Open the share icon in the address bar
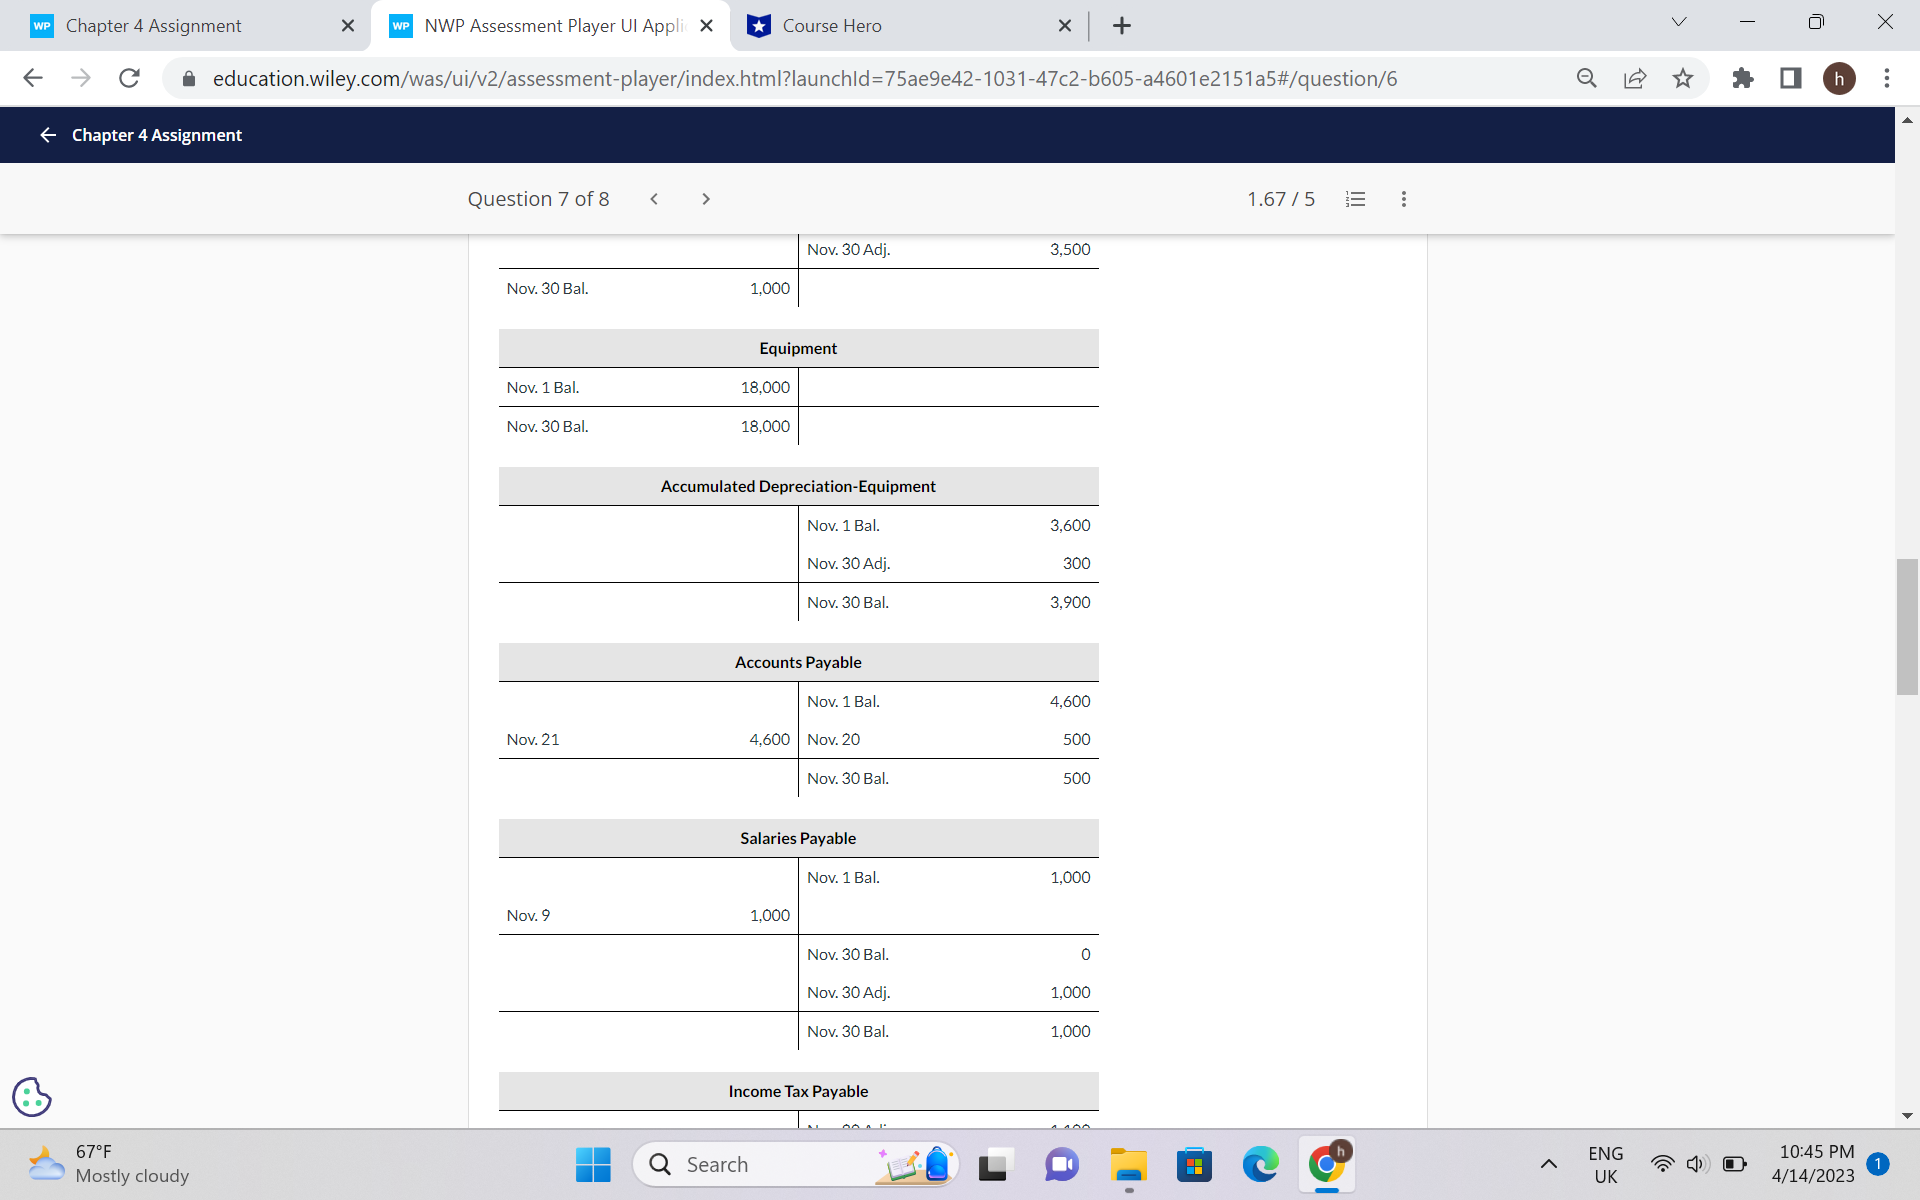Viewport: 1920px width, 1200px height. (x=1634, y=78)
